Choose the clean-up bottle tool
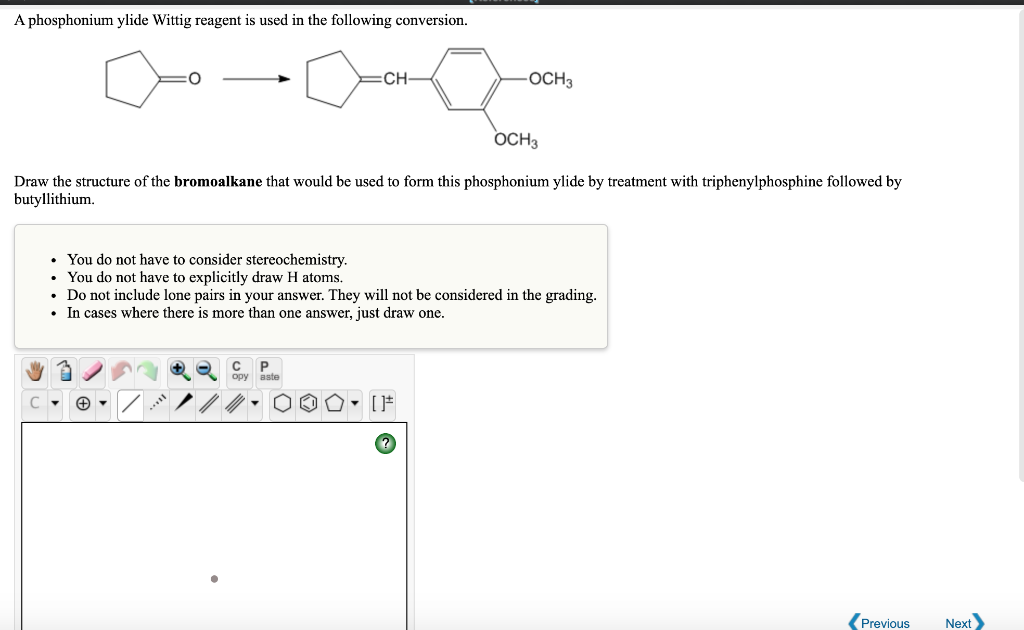Viewport: 1024px width, 630px height. pos(64,371)
